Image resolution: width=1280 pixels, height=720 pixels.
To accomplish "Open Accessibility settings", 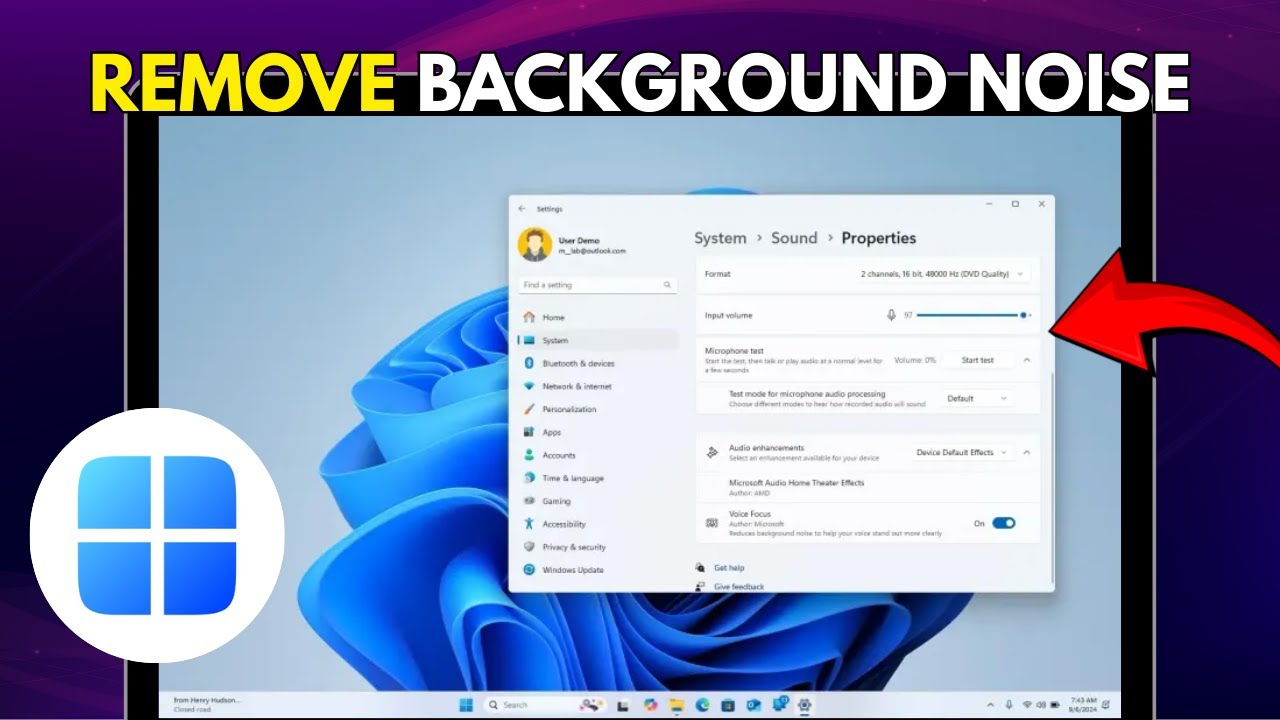I will tap(598, 524).
